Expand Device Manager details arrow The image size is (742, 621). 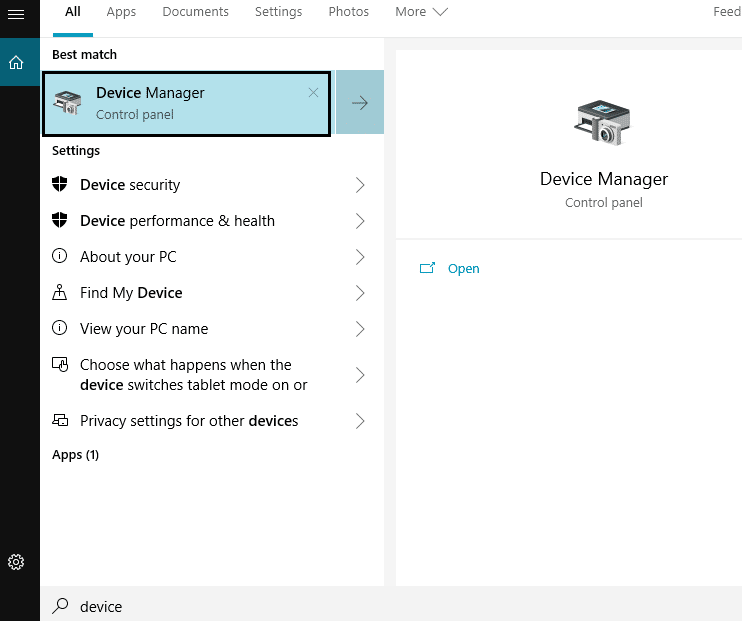point(360,102)
